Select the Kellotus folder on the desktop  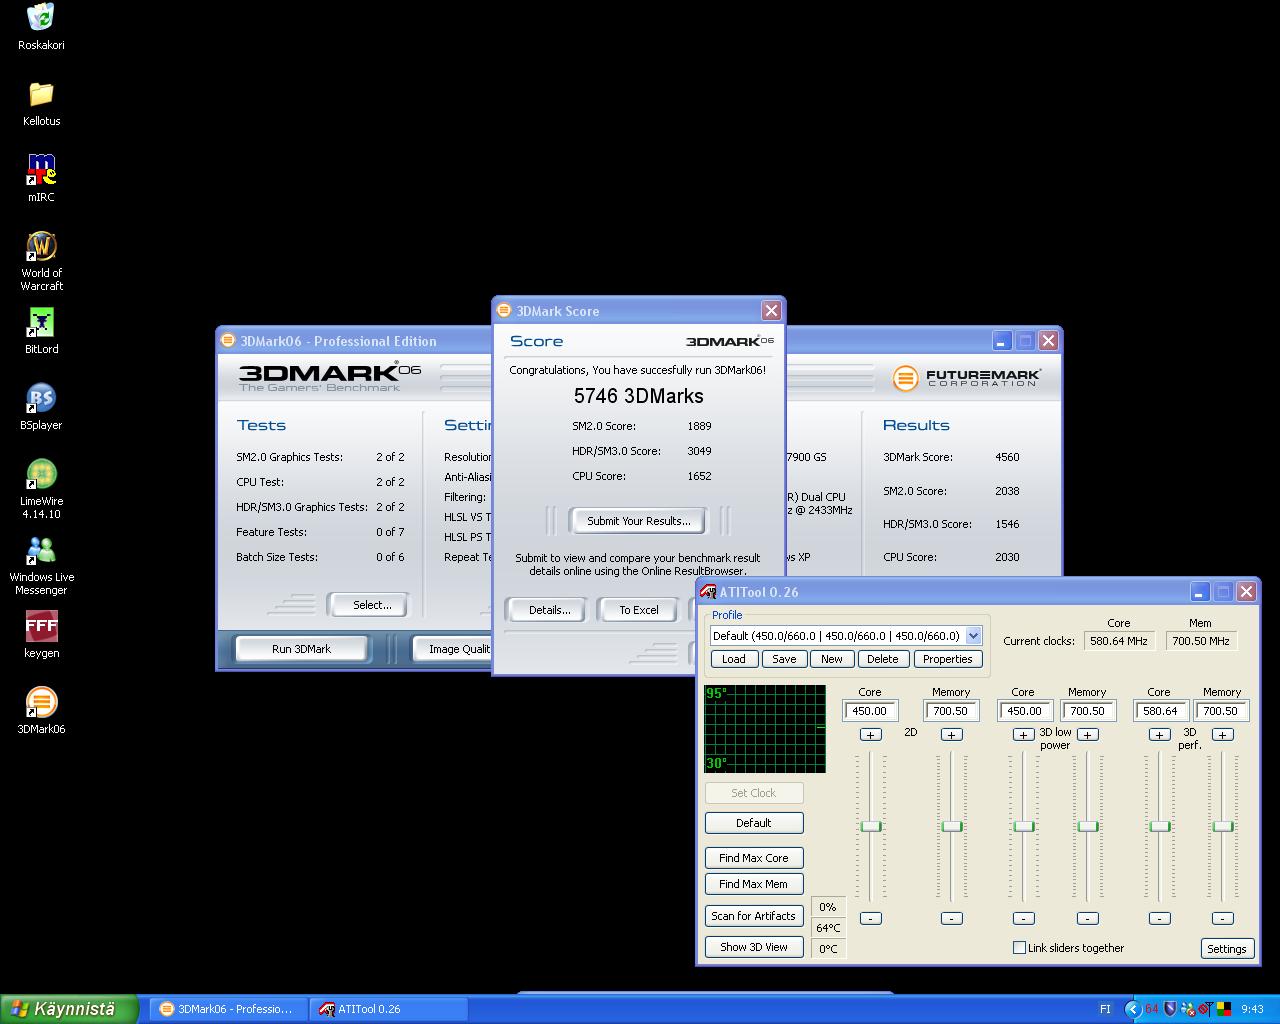tap(41, 104)
